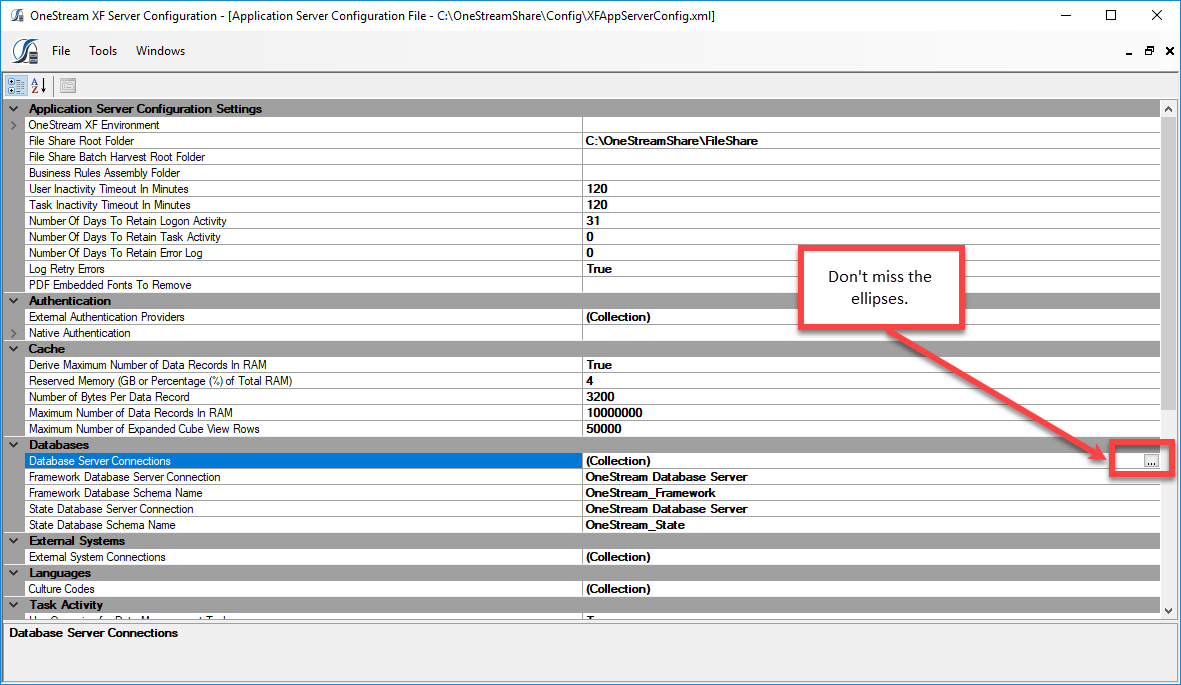The image size is (1181, 685).
Task: Click the scroll up arrow of property grid
Action: [x=1168, y=109]
